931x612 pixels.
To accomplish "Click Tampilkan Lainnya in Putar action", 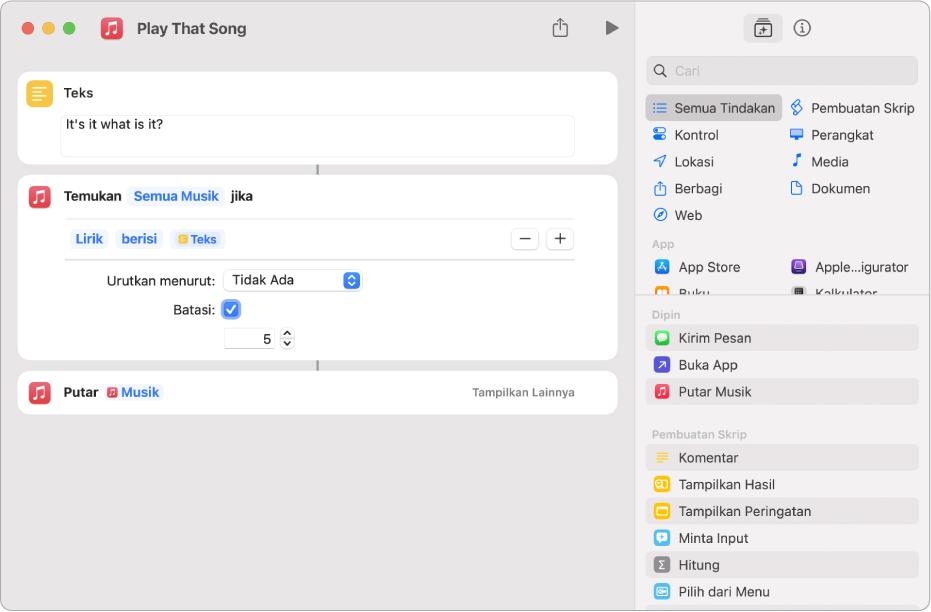I will point(523,392).
